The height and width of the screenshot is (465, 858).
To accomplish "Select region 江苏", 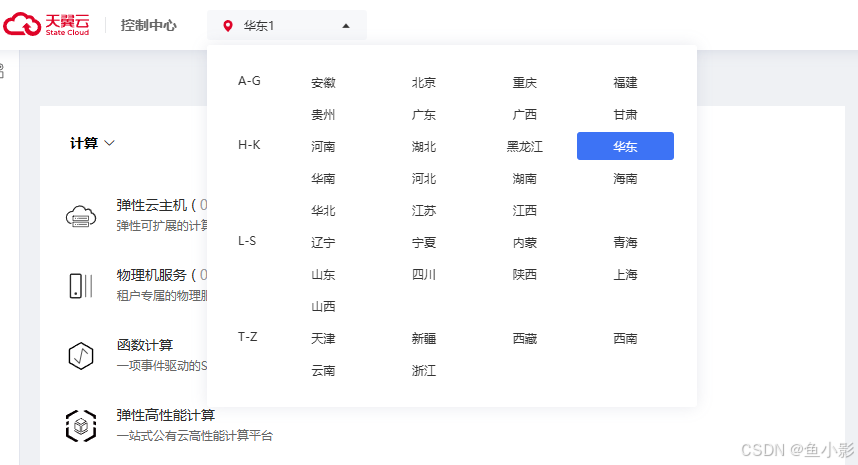I will pyautogui.click(x=424, y=211).
